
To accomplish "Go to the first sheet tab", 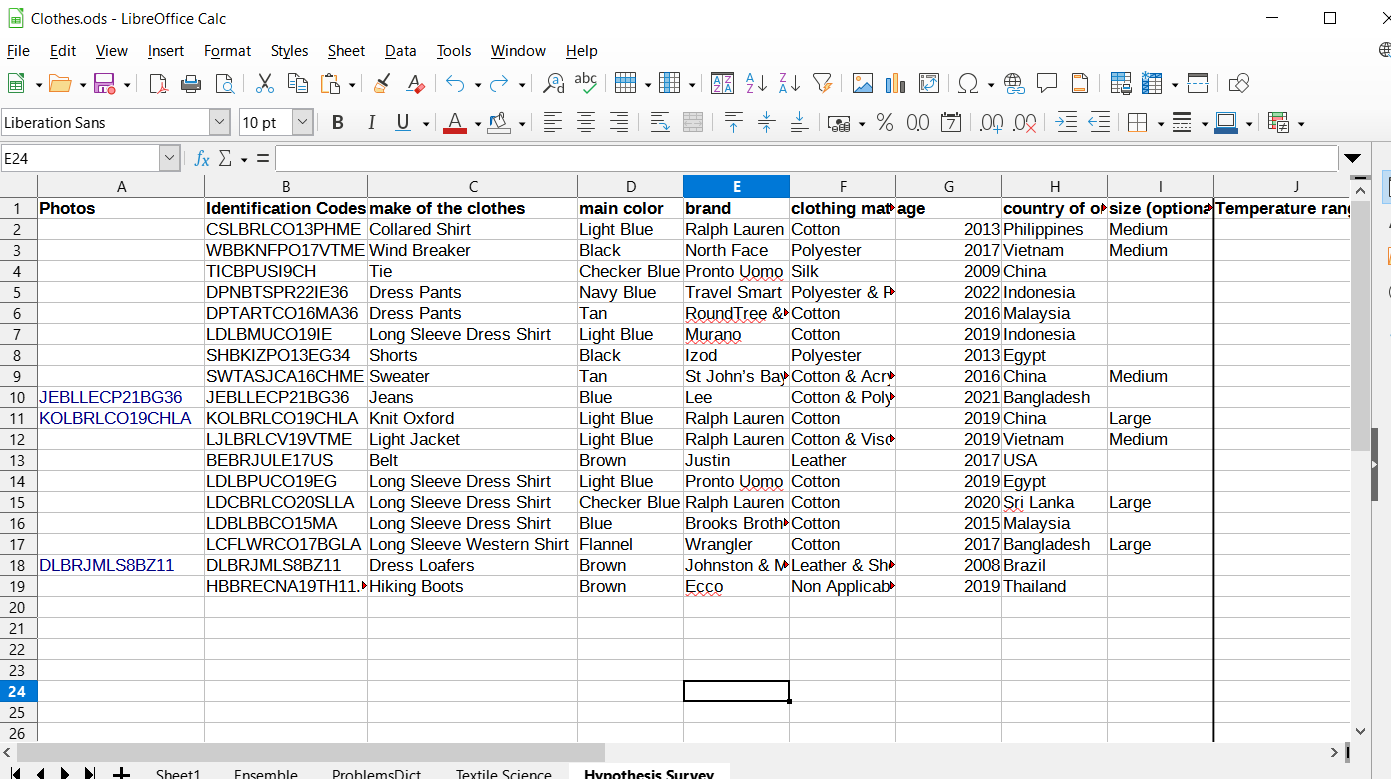I will [x=16, y=773].
